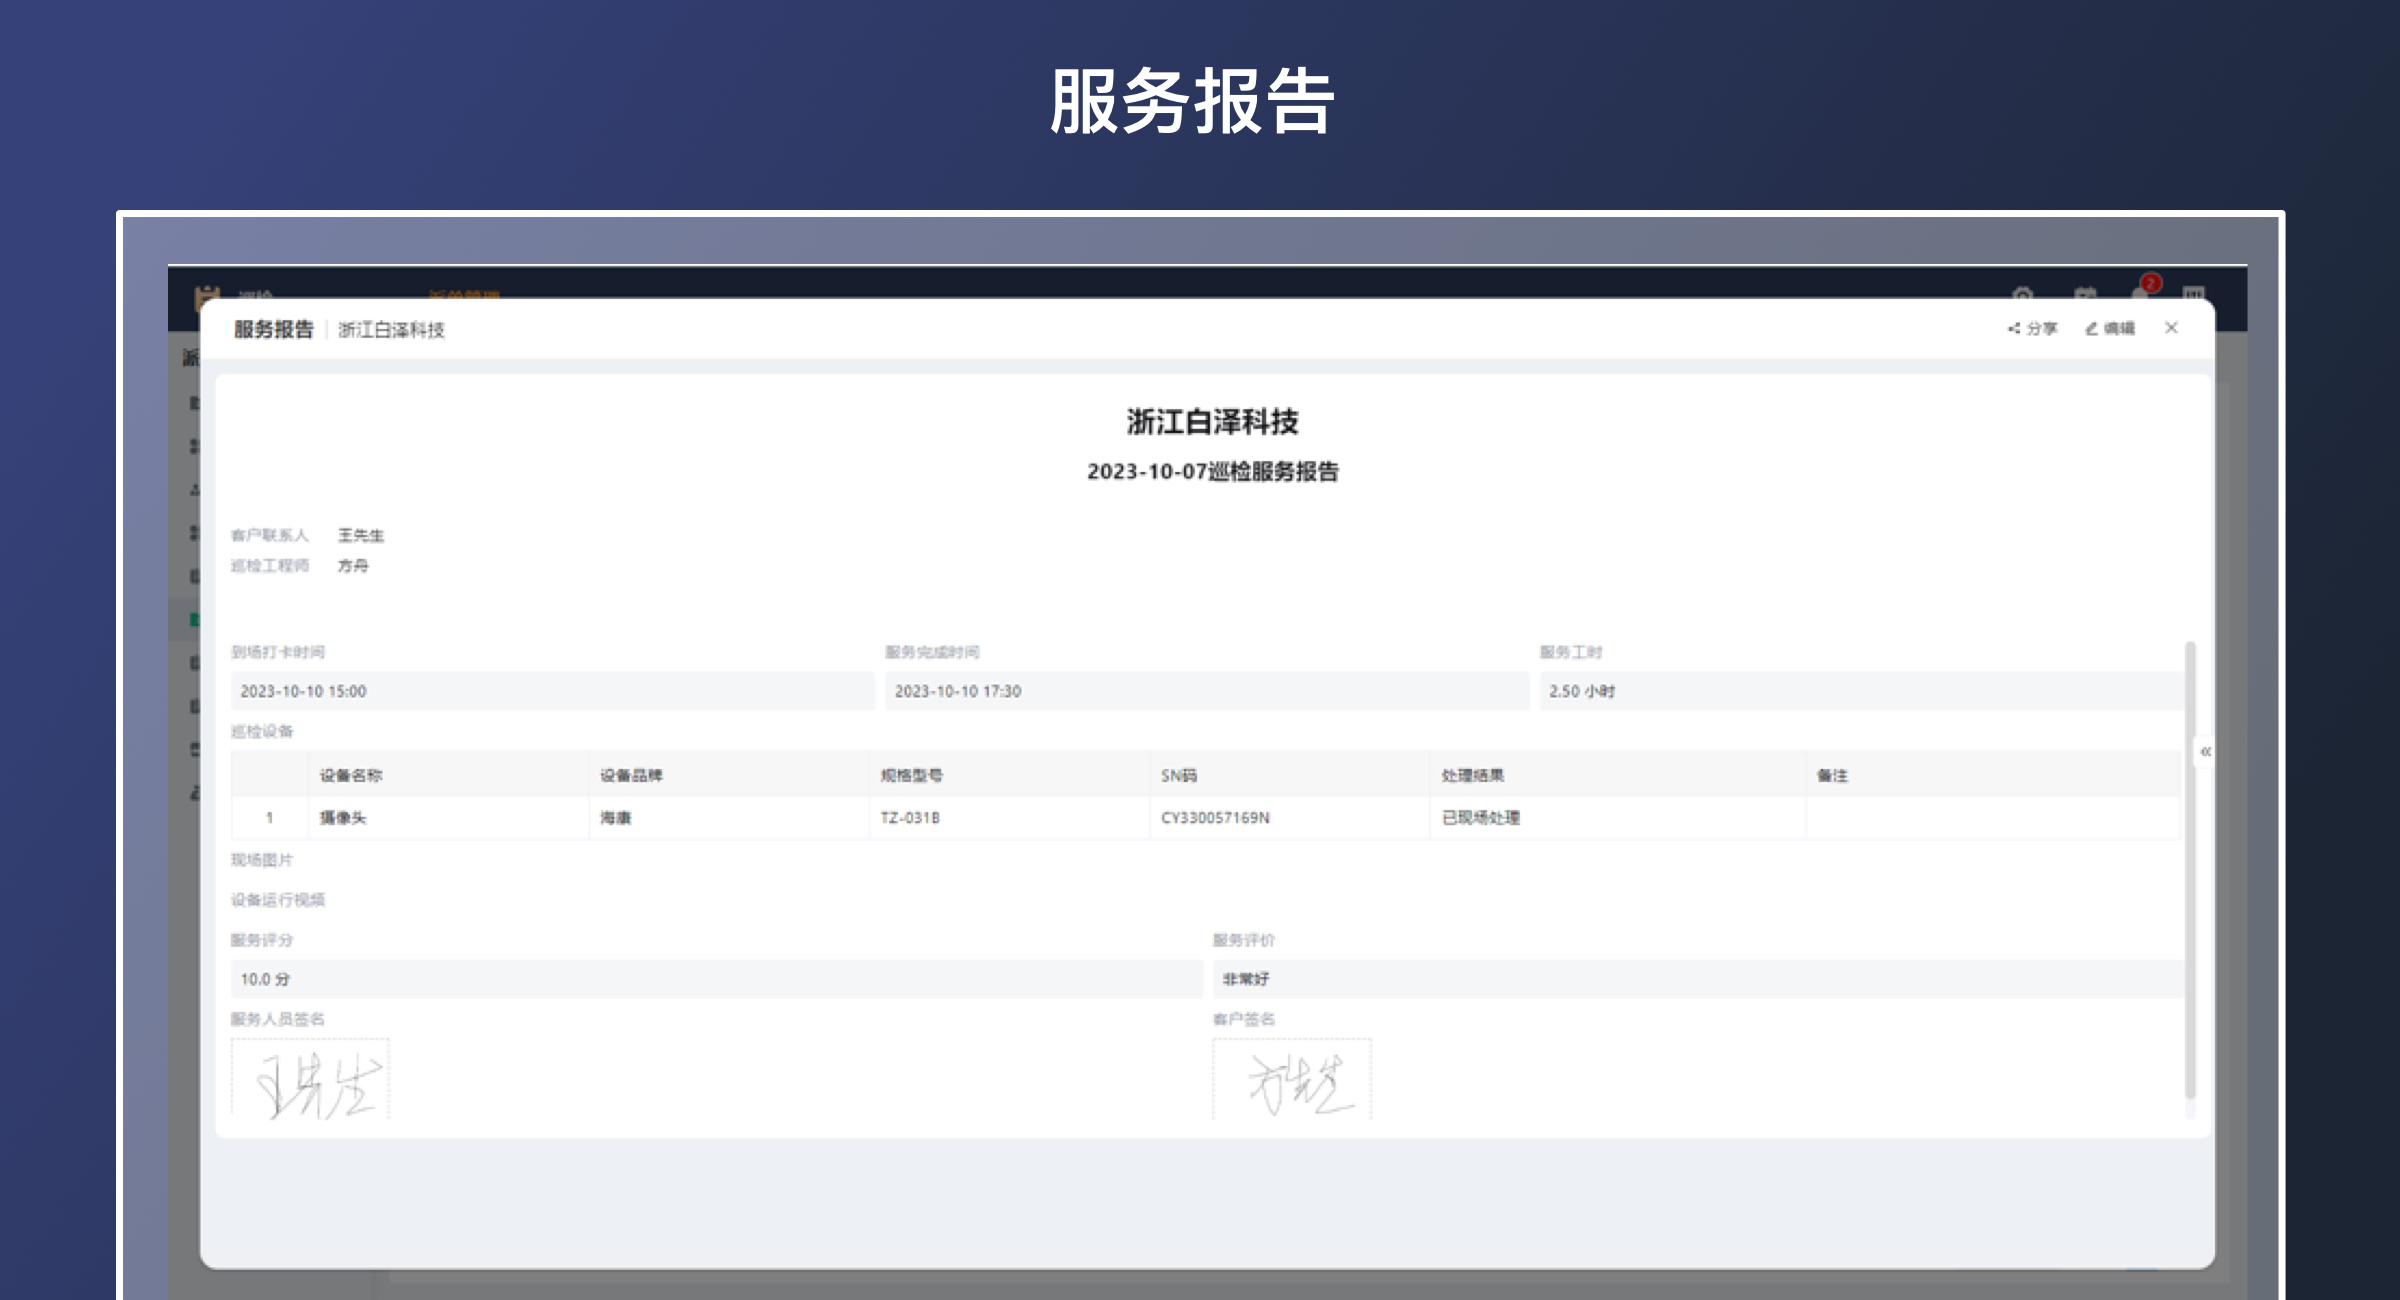Click the 分享 share button
This screenshot has height=1300, width=2400.
[2036, 328]
